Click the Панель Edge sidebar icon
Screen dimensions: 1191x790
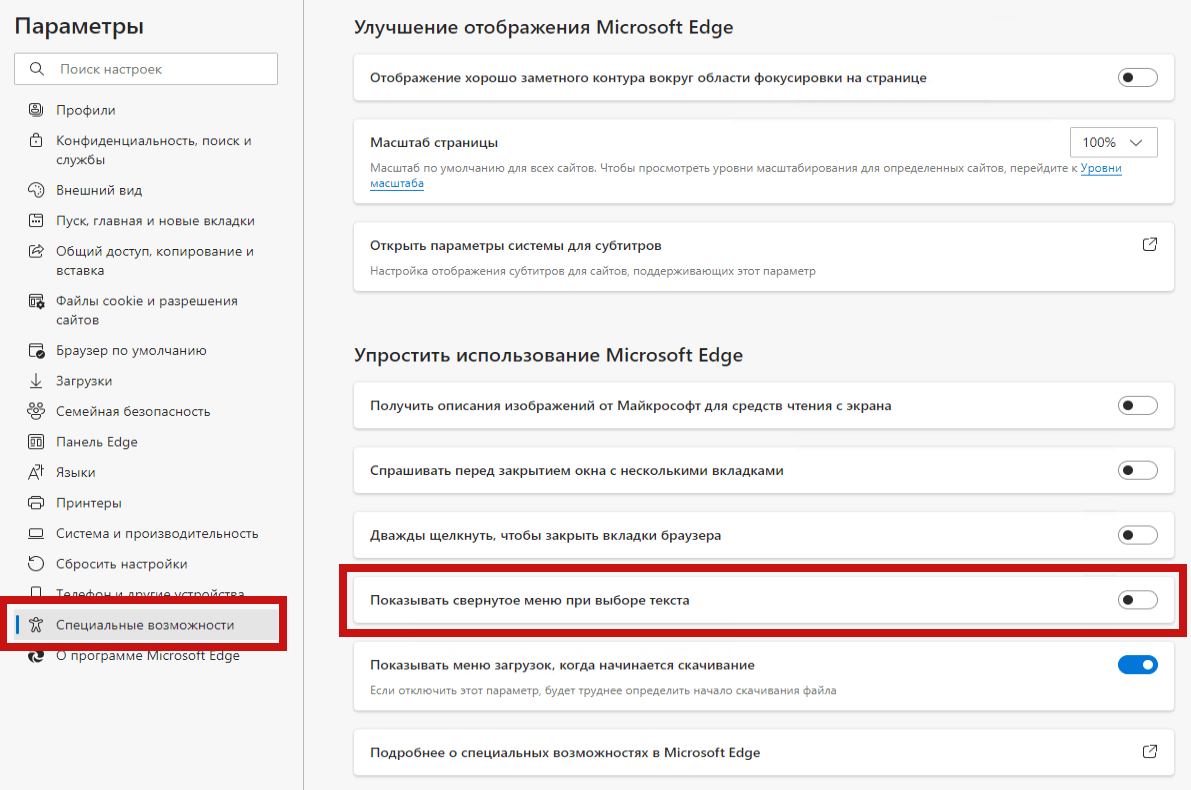click(x=36, y=441)
